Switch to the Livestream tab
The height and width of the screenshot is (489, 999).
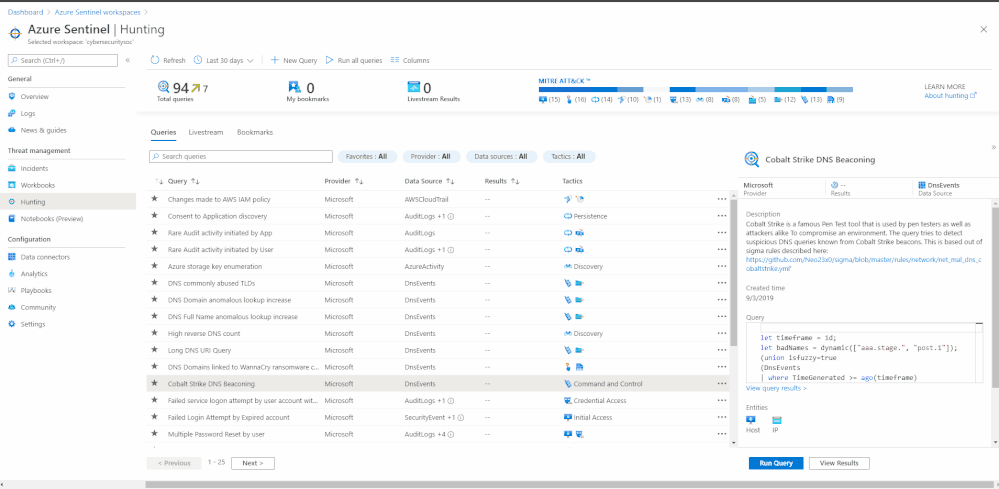tap(206, 132)
